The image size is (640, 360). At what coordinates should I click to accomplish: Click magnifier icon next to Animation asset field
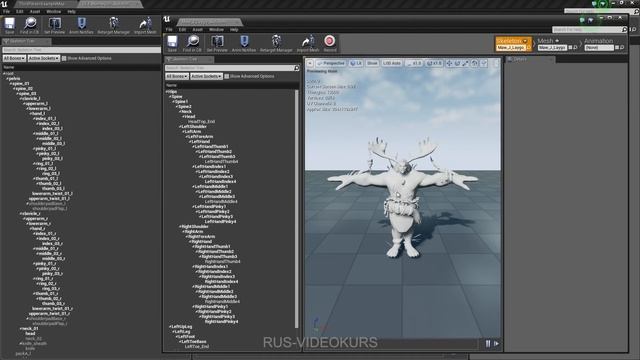(622, 48)
